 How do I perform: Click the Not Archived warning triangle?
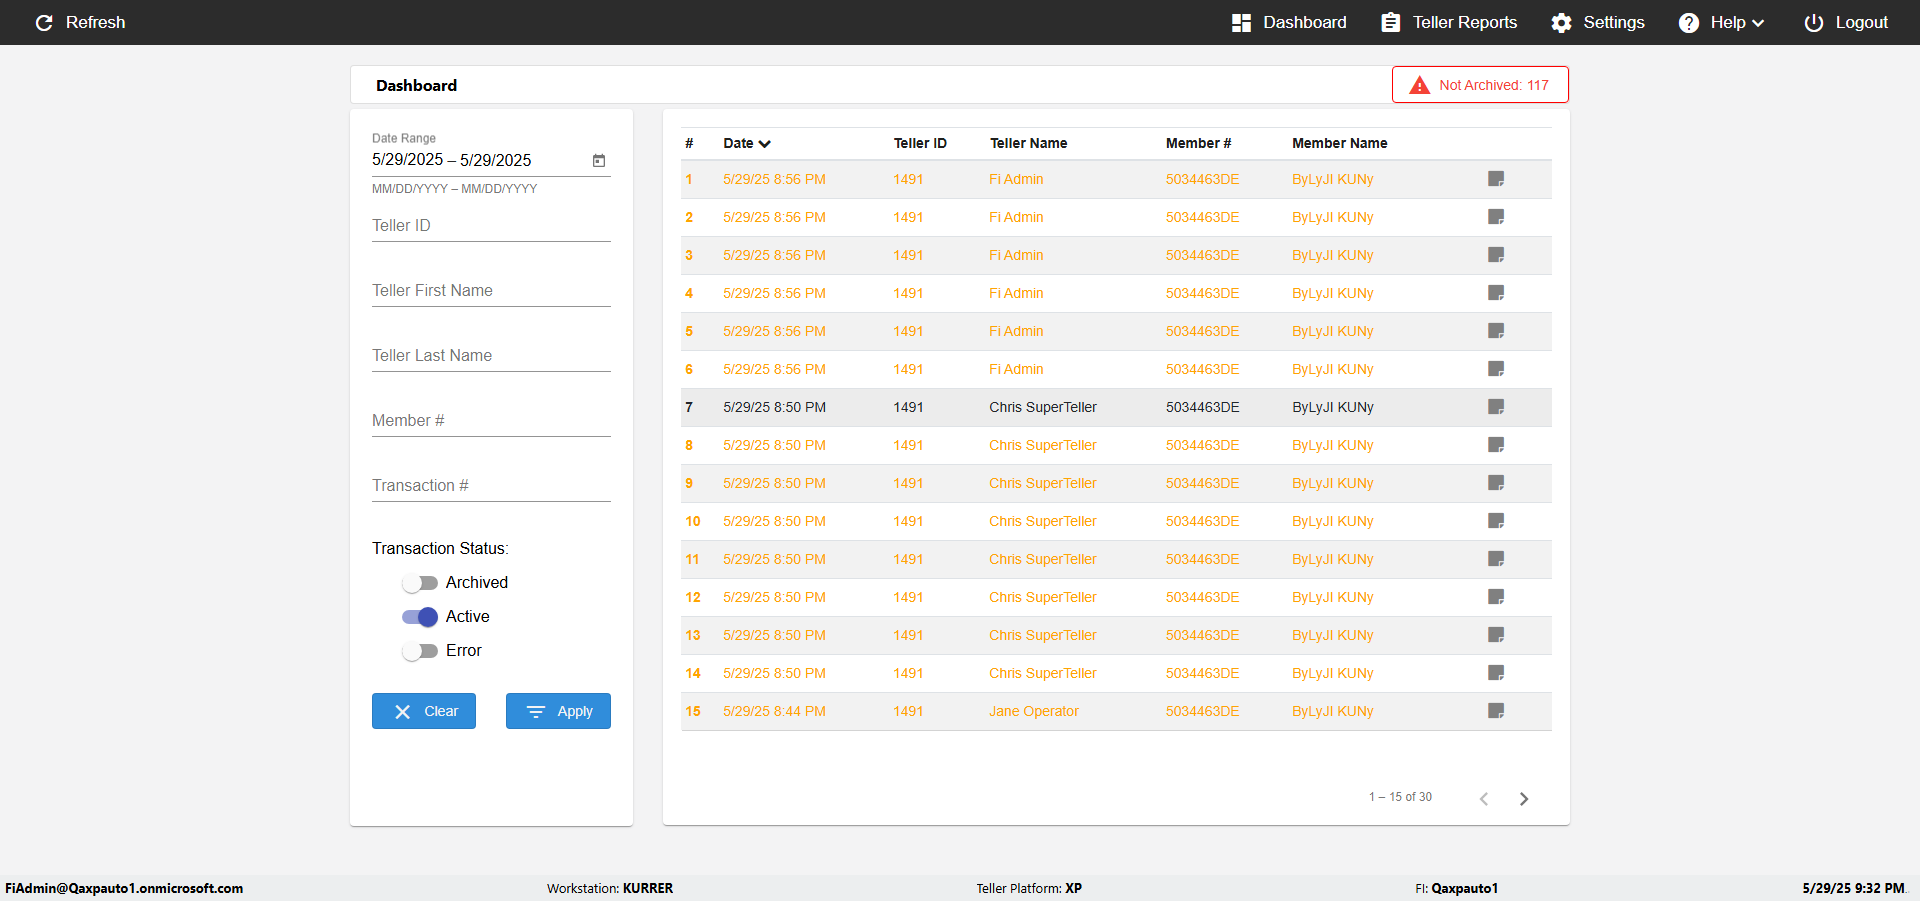tap(1419, 85)
